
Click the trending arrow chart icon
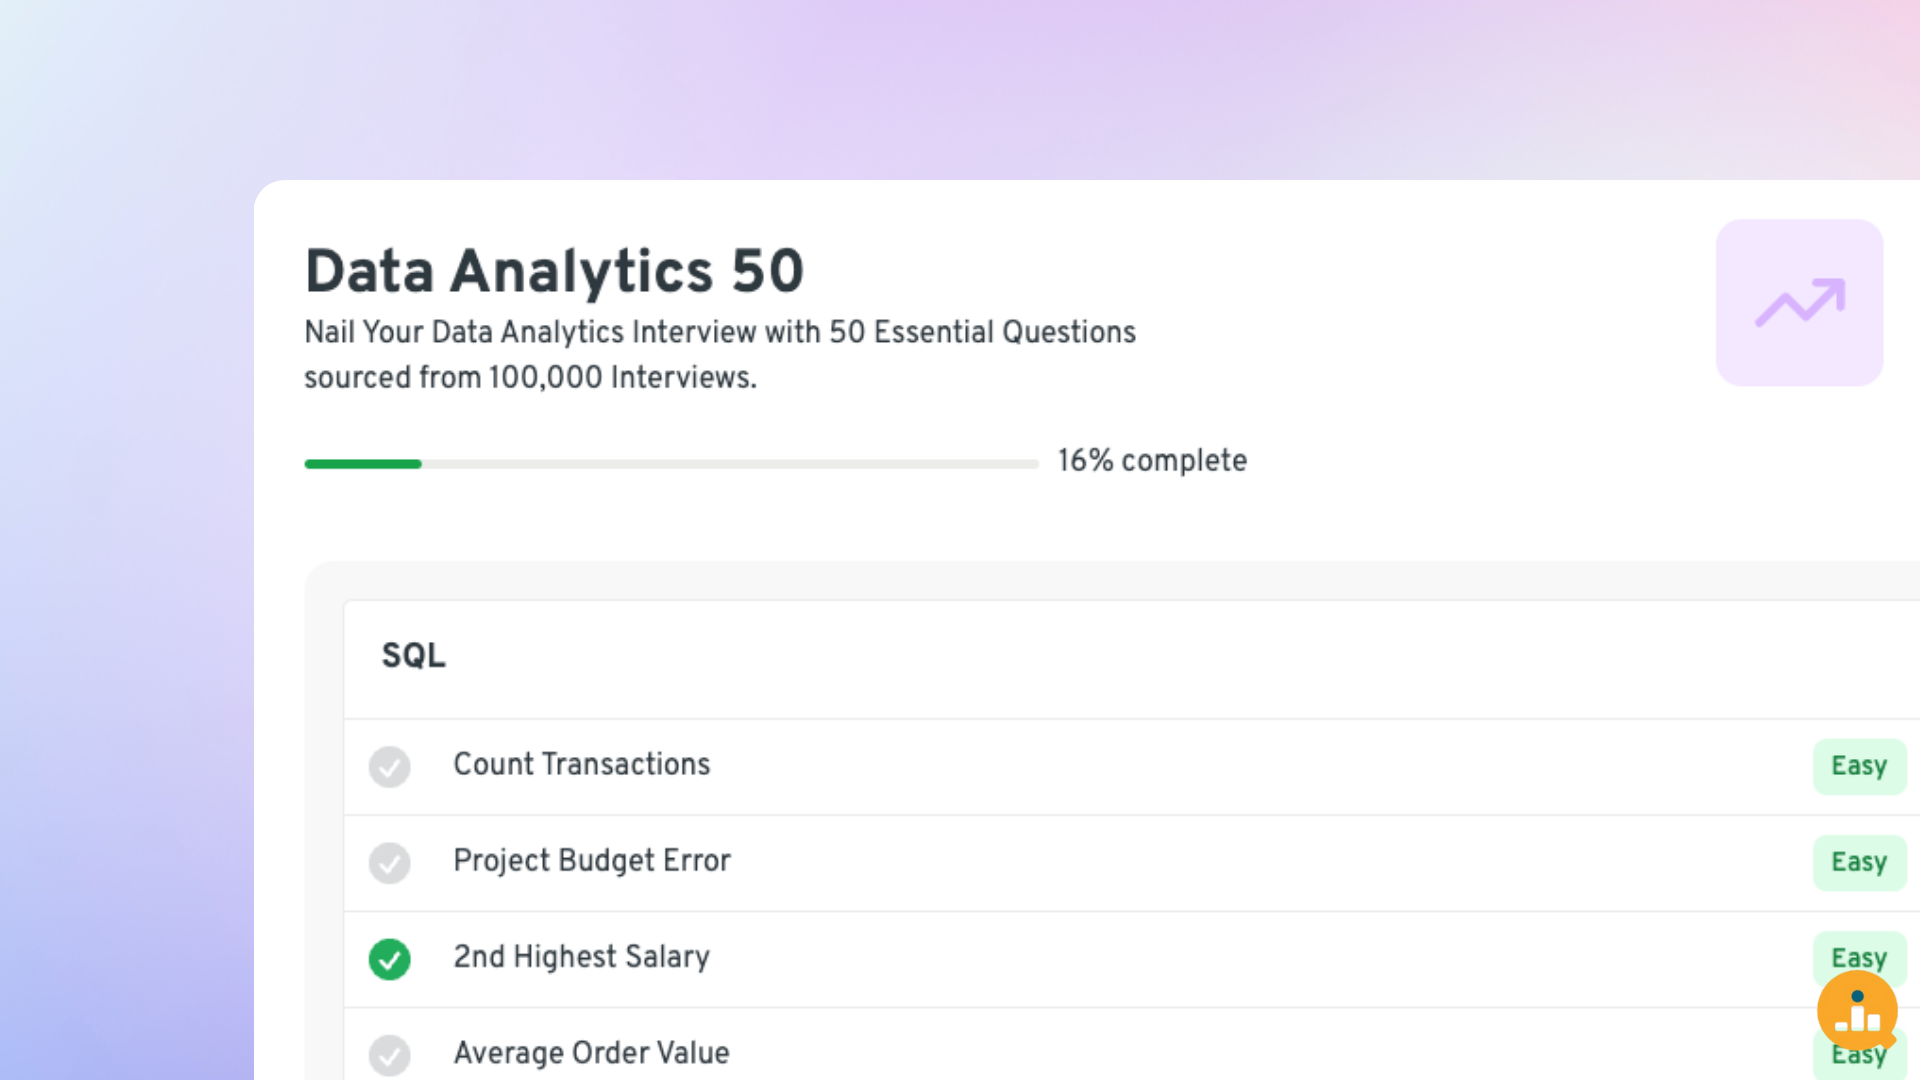1800,302
